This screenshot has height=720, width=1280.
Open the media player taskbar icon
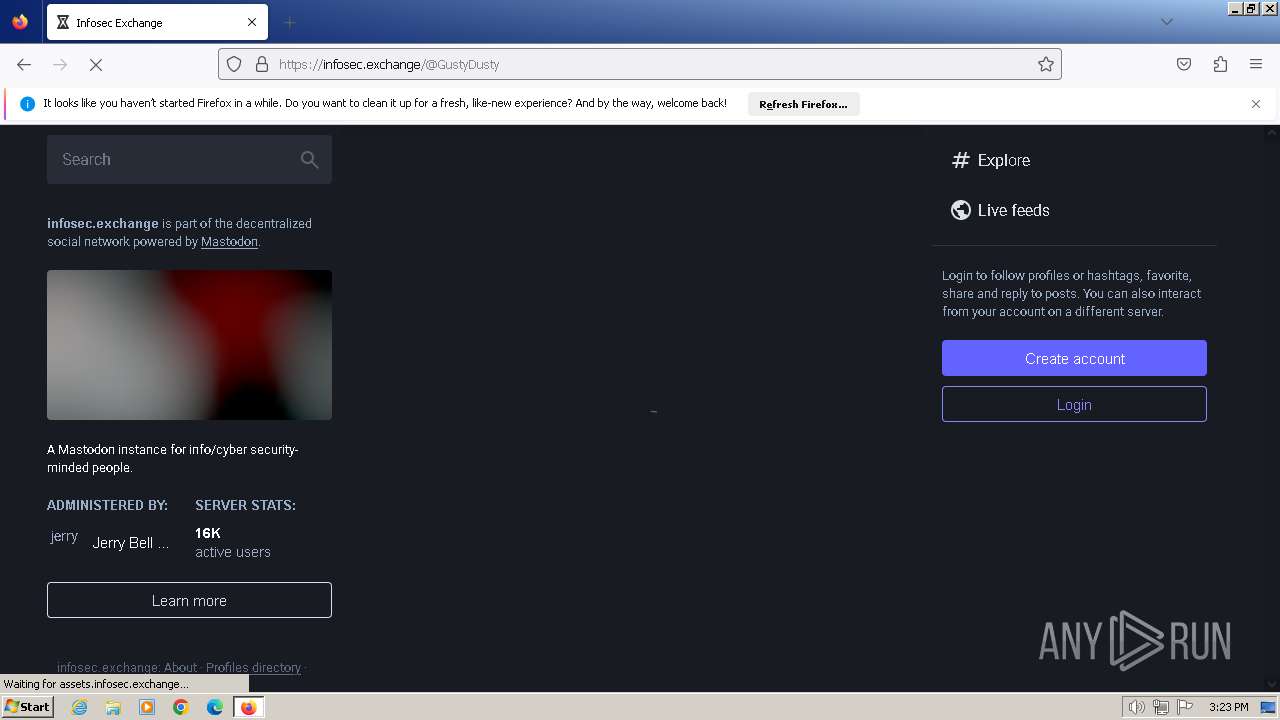point(147,707)
